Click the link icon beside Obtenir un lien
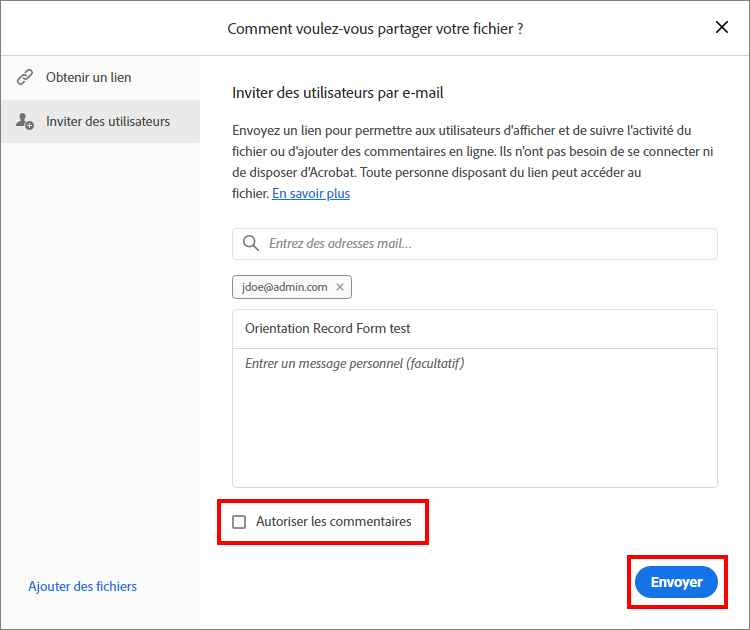The image size is (750, 630). coord(25,78)
